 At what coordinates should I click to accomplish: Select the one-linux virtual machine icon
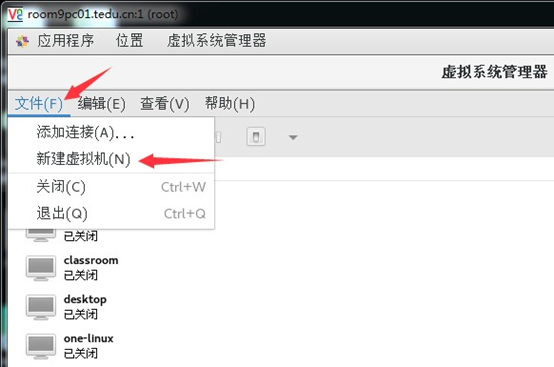point(41,346)
